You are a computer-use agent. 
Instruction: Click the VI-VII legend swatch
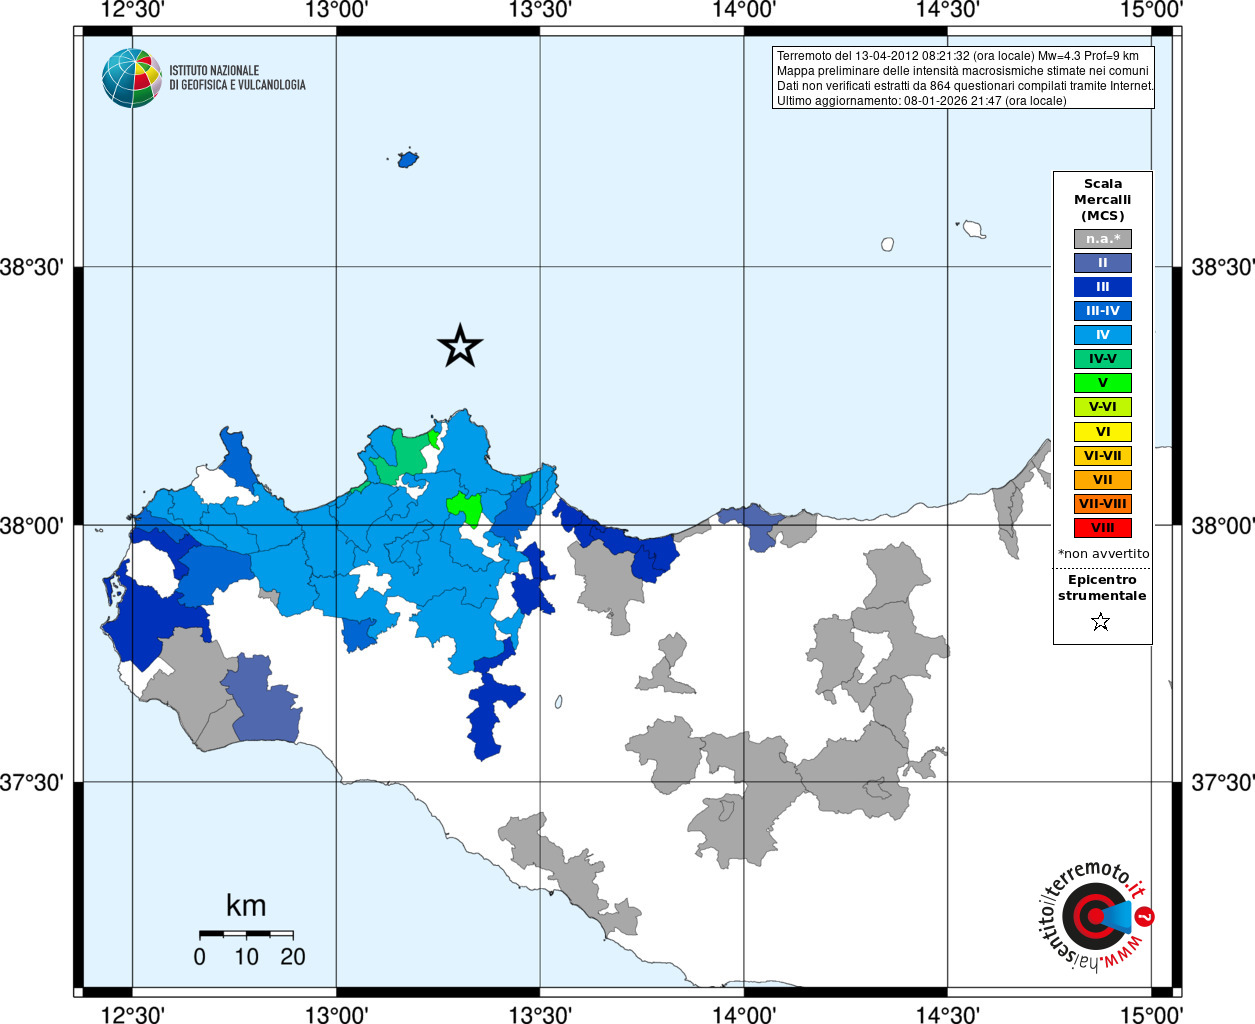click(1103, 456)
